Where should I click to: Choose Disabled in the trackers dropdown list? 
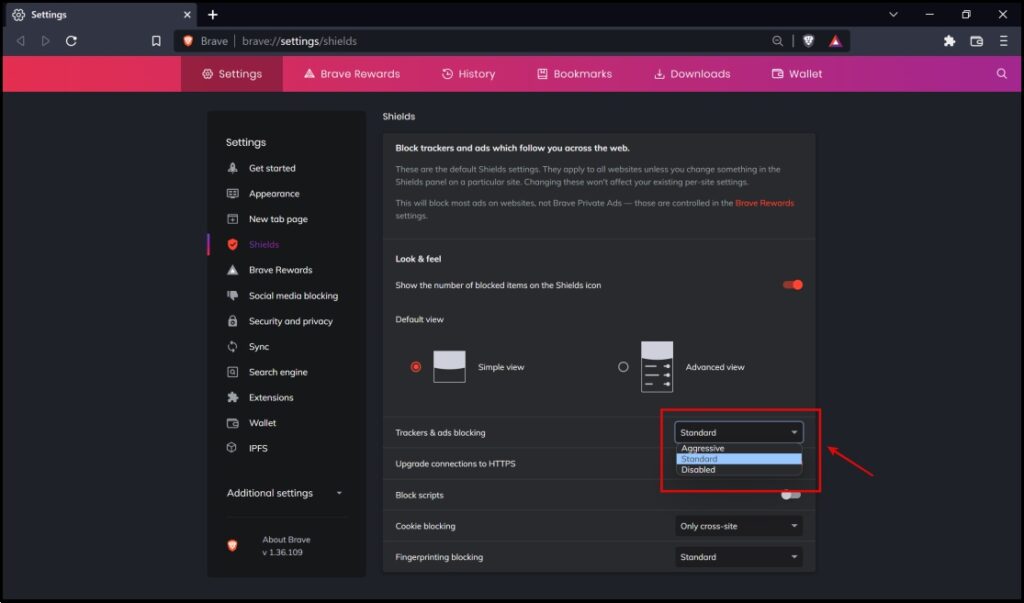coord(739,469)
